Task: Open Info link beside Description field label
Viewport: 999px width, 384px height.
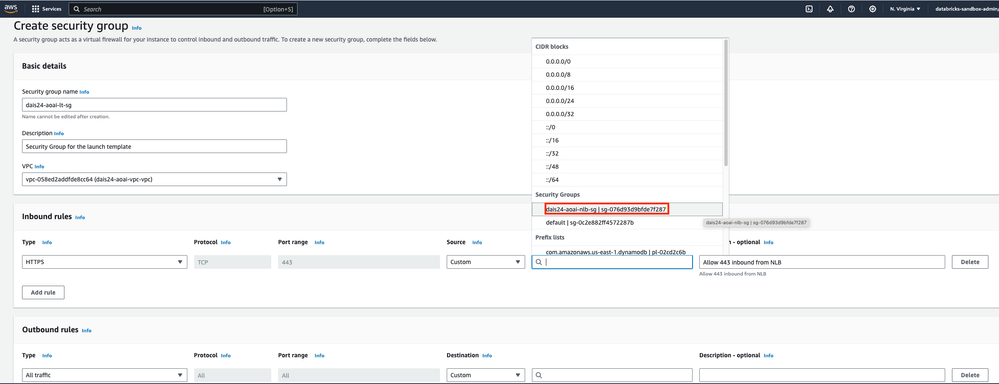Action: coord(59,134)
